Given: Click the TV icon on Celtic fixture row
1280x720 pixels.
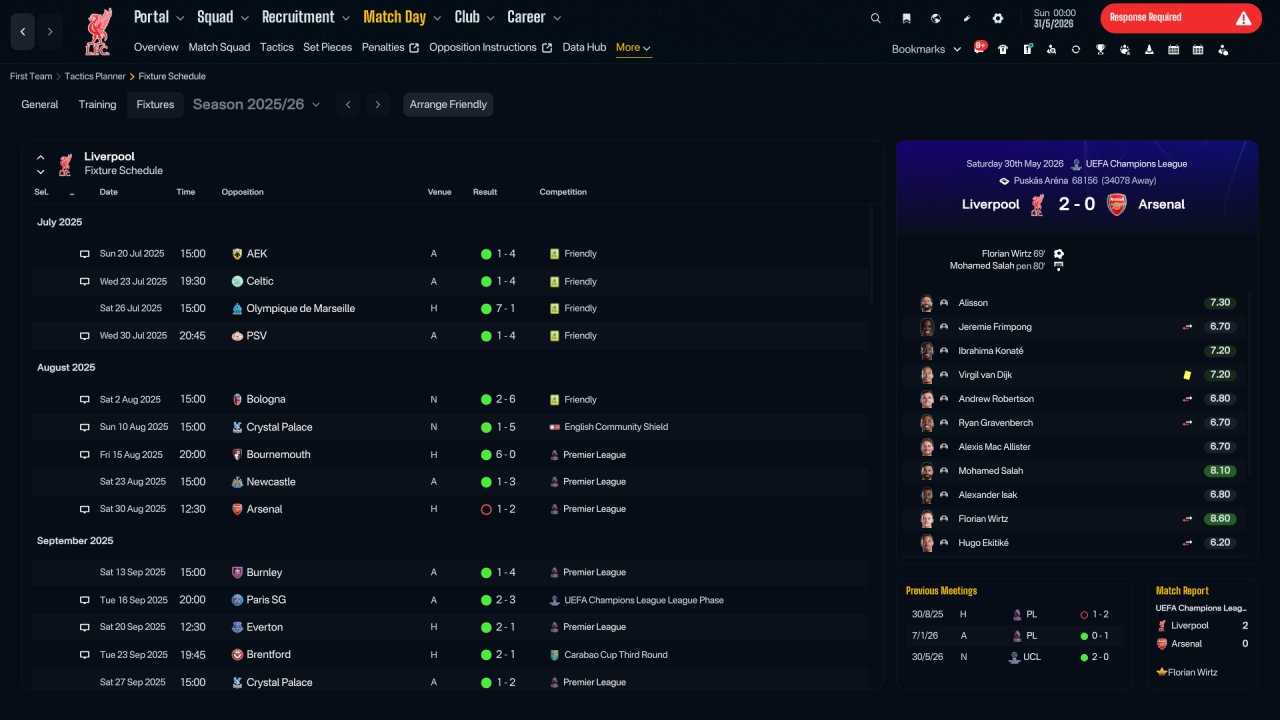Looking at the screenshot, I should pyautogui.click(x=85, y=281).
